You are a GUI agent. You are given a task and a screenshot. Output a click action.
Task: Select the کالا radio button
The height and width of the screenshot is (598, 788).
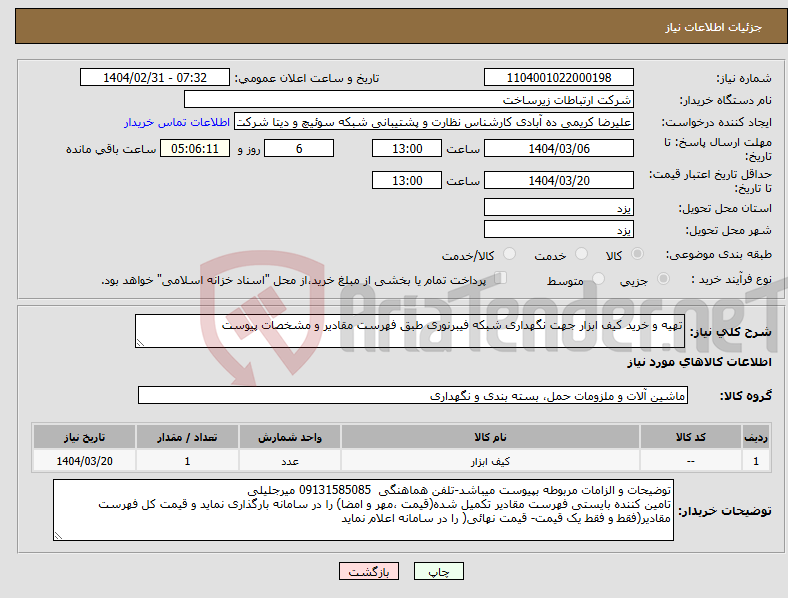(x=637, y=254)
